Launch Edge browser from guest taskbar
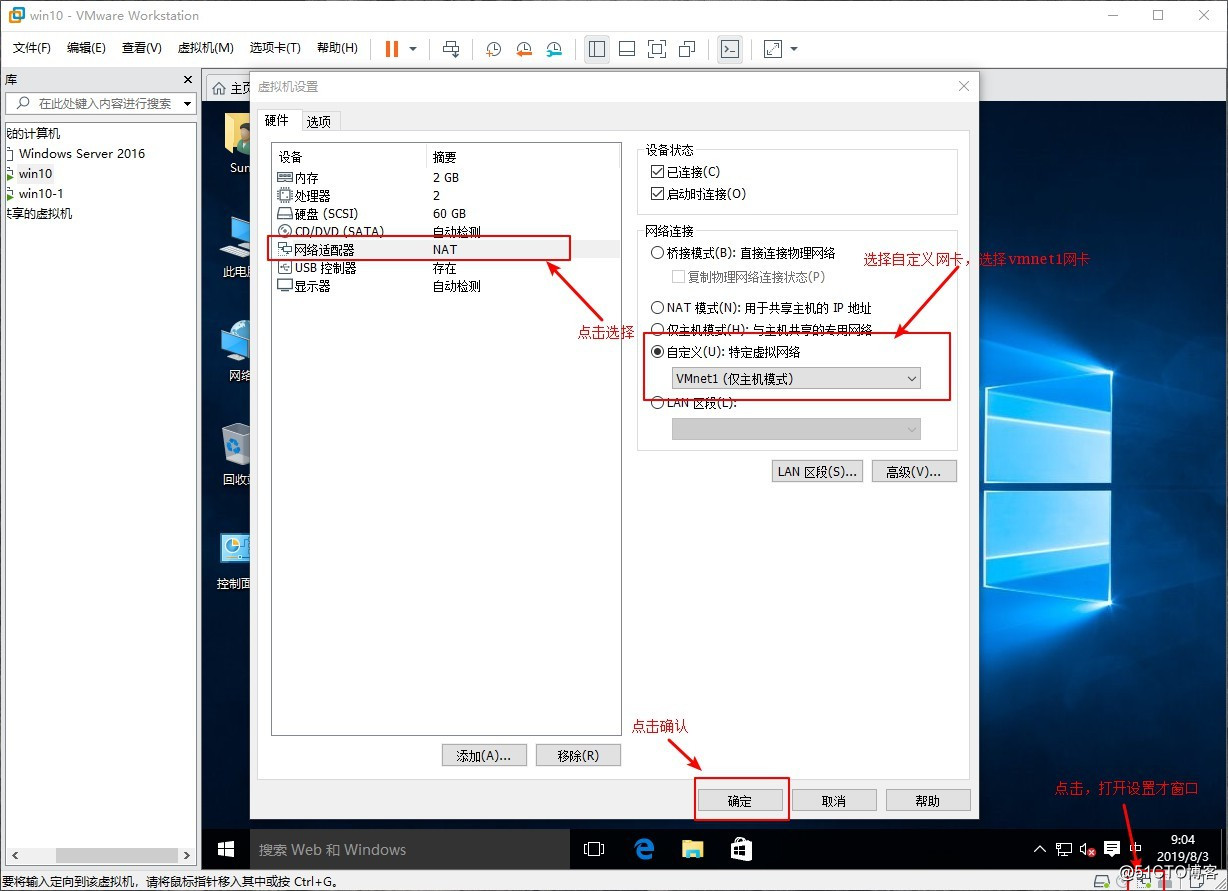The image size is (1228, 891). coord(645,849)
